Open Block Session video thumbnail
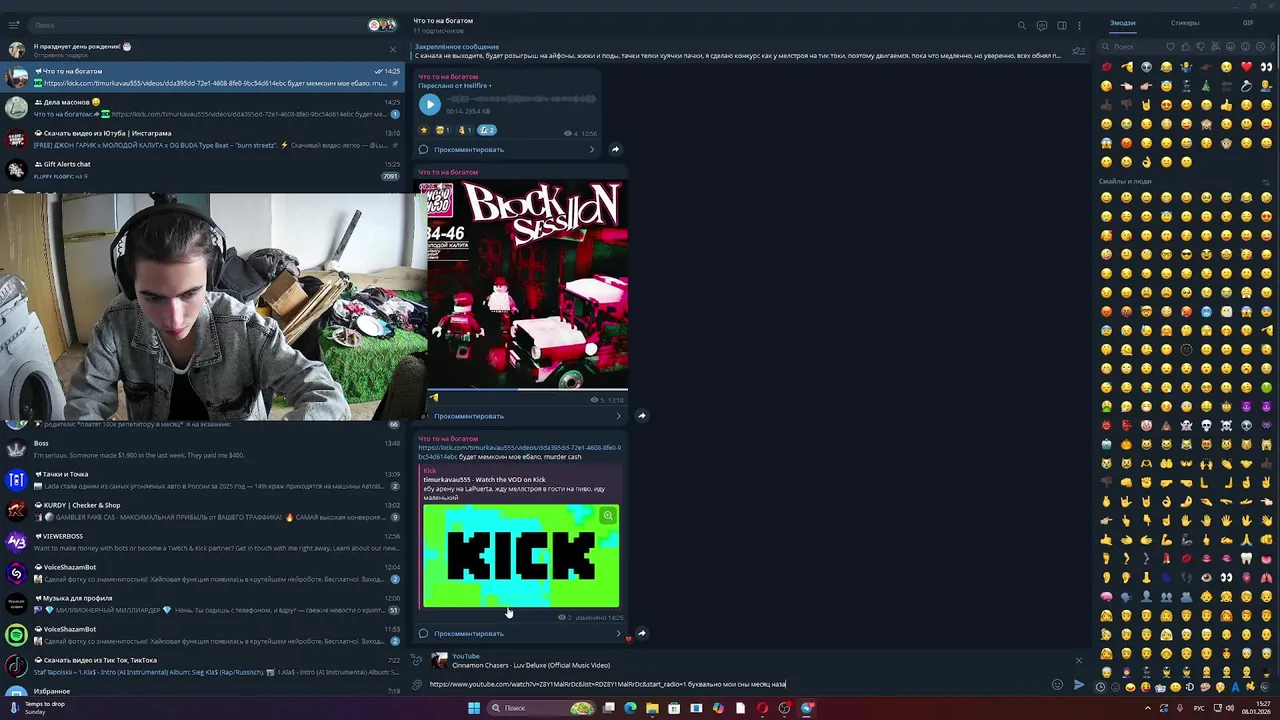This screenshot has width=1280, height=720. pos(527,285)
